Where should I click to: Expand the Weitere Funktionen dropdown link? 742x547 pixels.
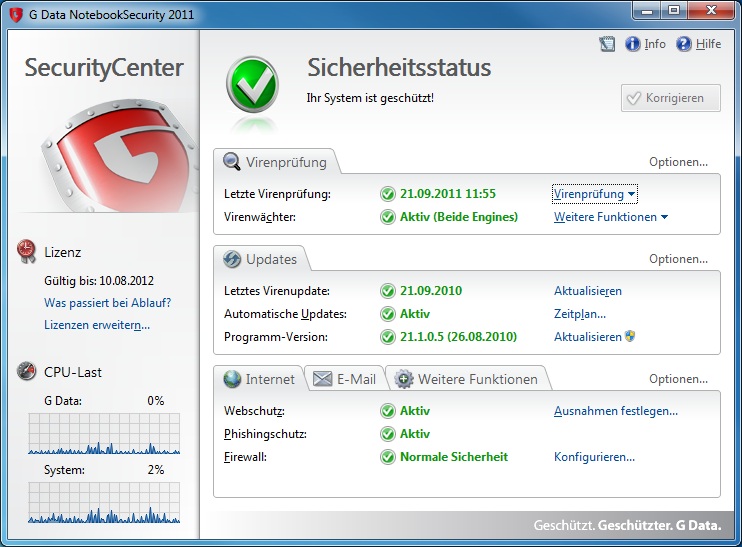click(x=611, y=217)
